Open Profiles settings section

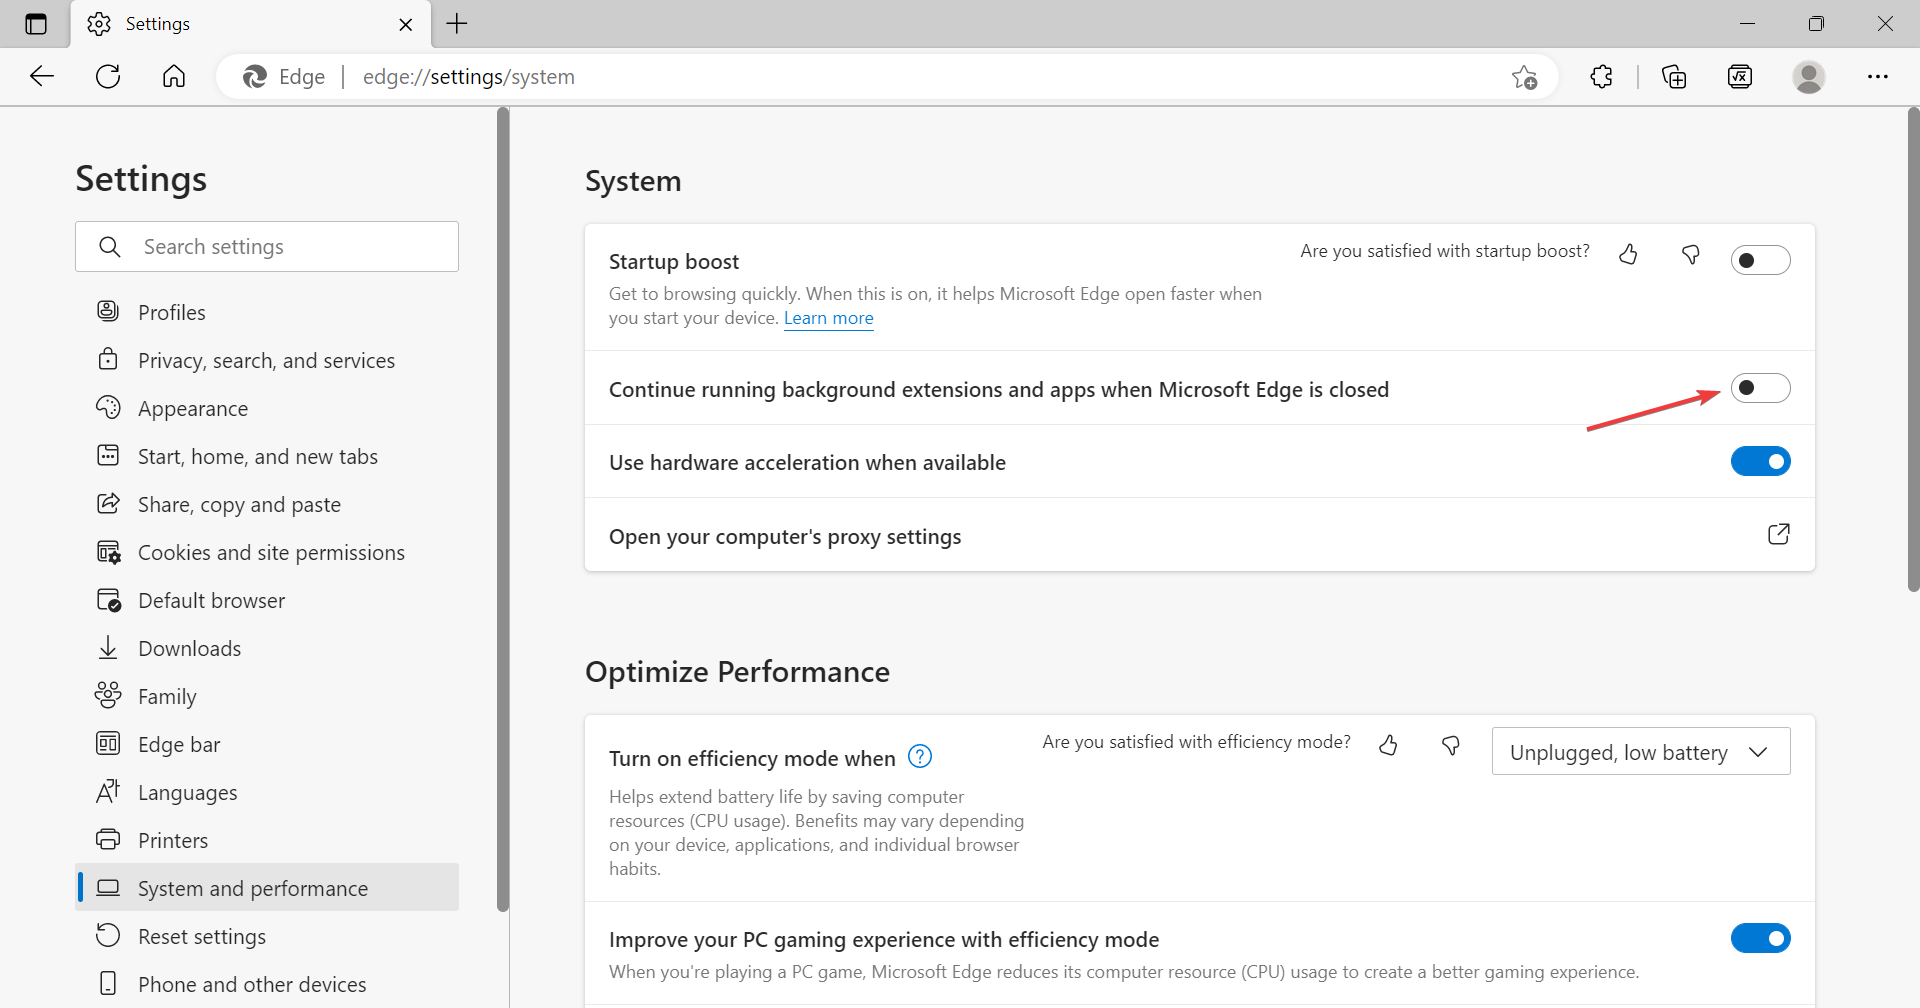point(267,312)
